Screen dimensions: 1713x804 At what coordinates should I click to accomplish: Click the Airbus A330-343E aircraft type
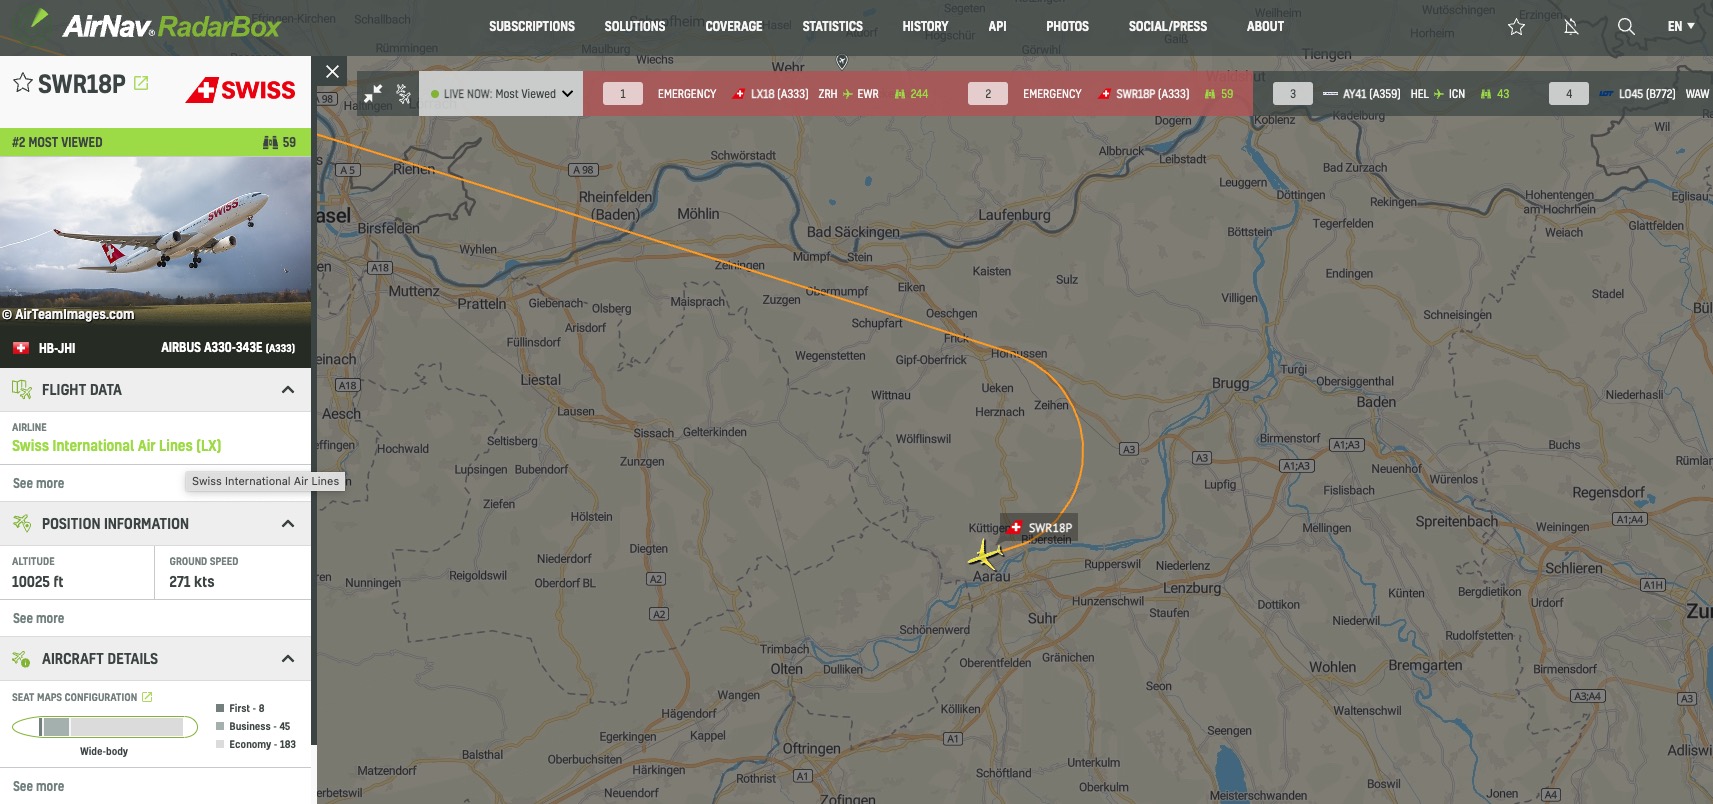point(228,348)
